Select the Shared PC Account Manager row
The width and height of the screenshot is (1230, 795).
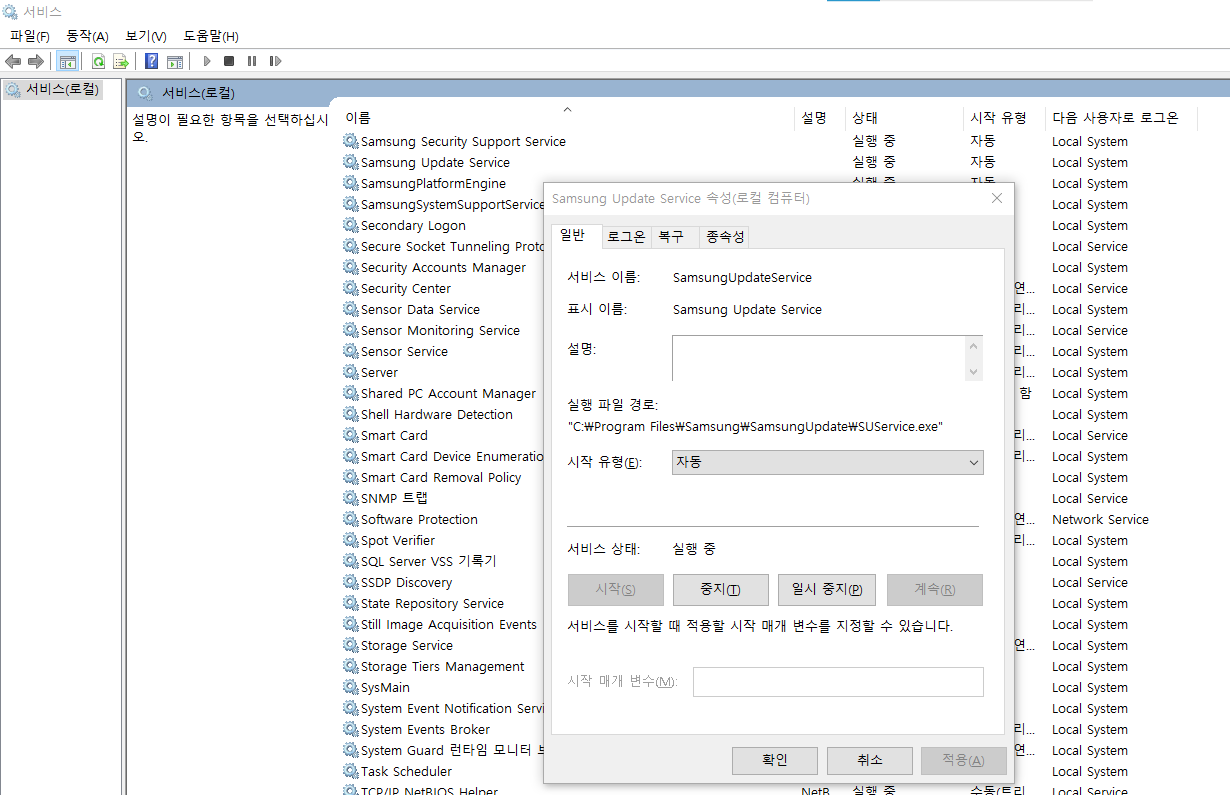(x=448, y=393)
